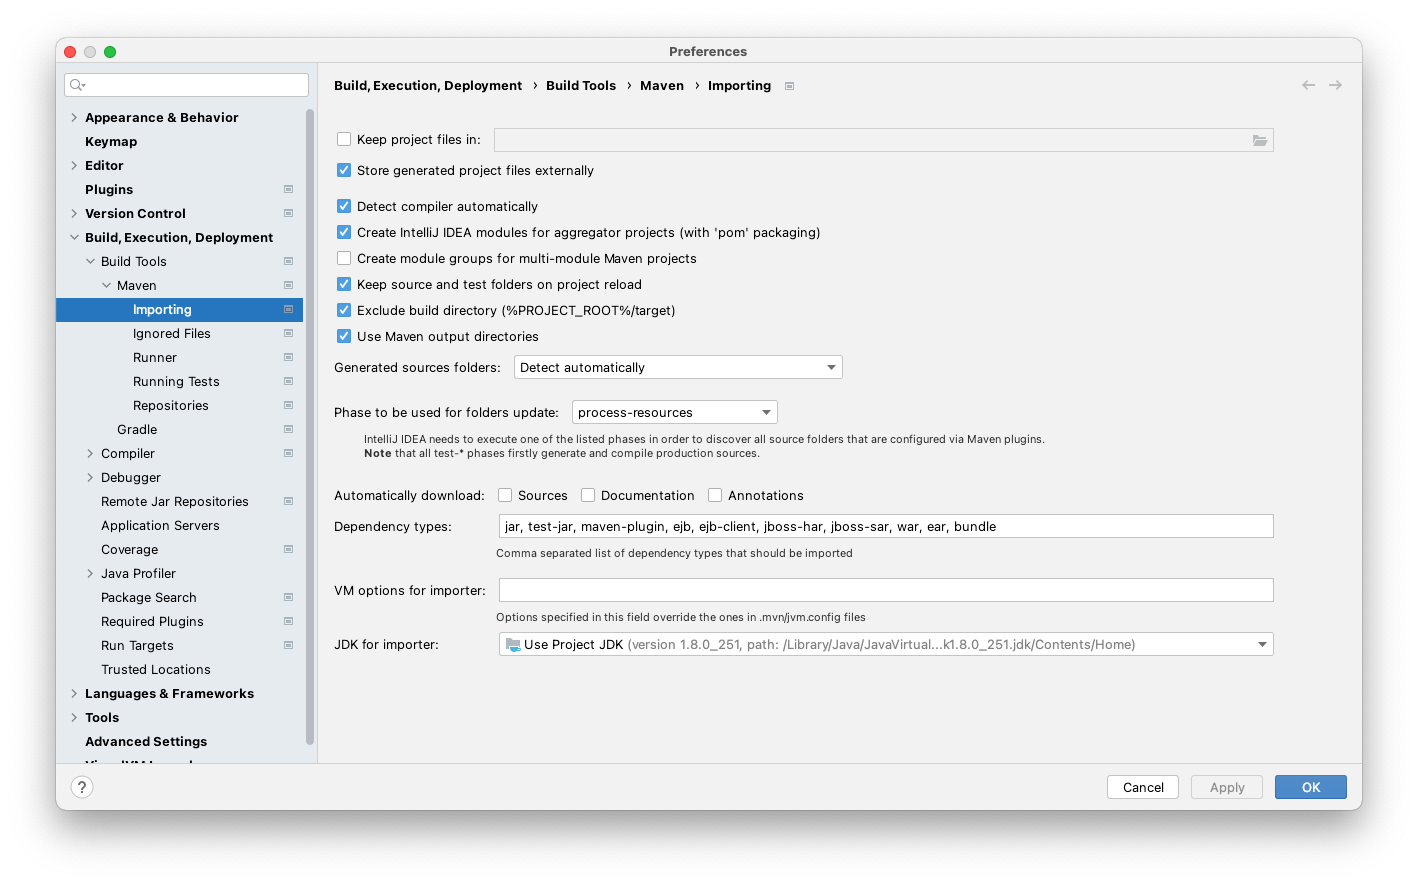1418x884 pixels.
Task: Click the settings search field
Action: tap(187, 85)
